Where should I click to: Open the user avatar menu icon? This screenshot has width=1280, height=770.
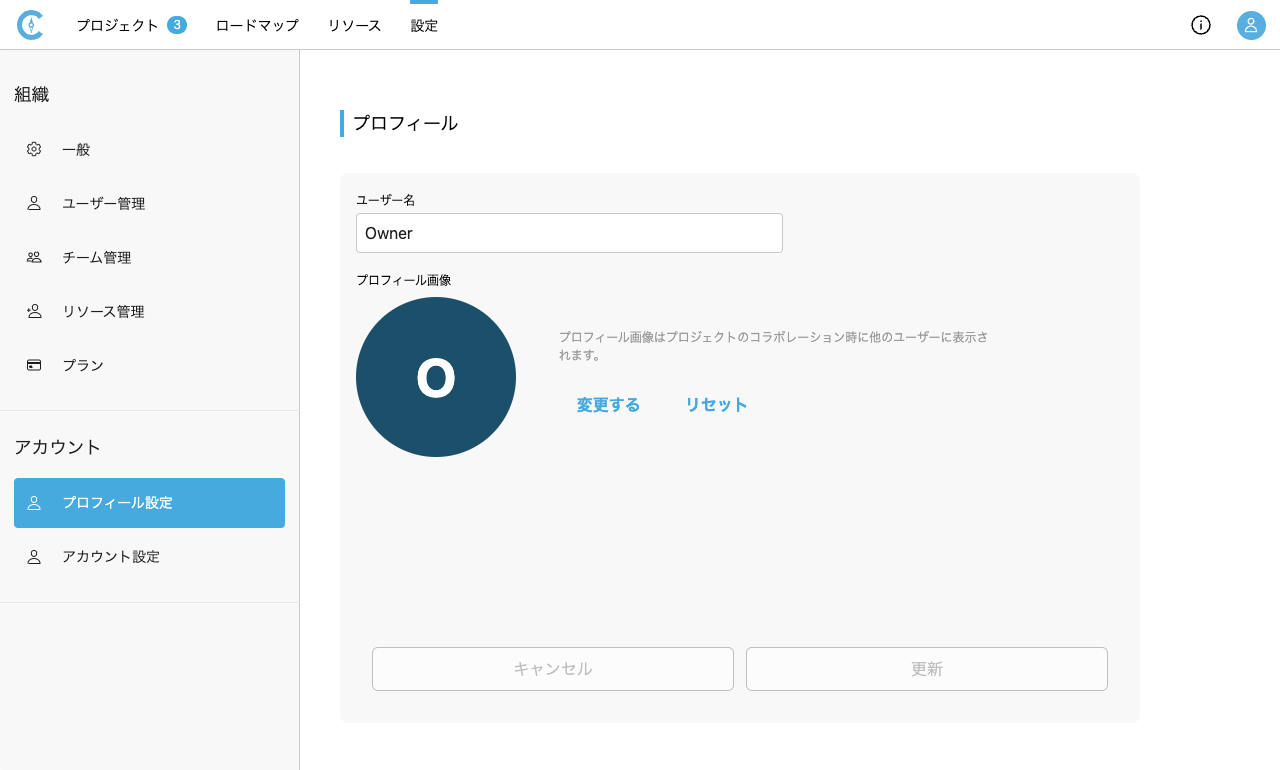[1251, 25]
